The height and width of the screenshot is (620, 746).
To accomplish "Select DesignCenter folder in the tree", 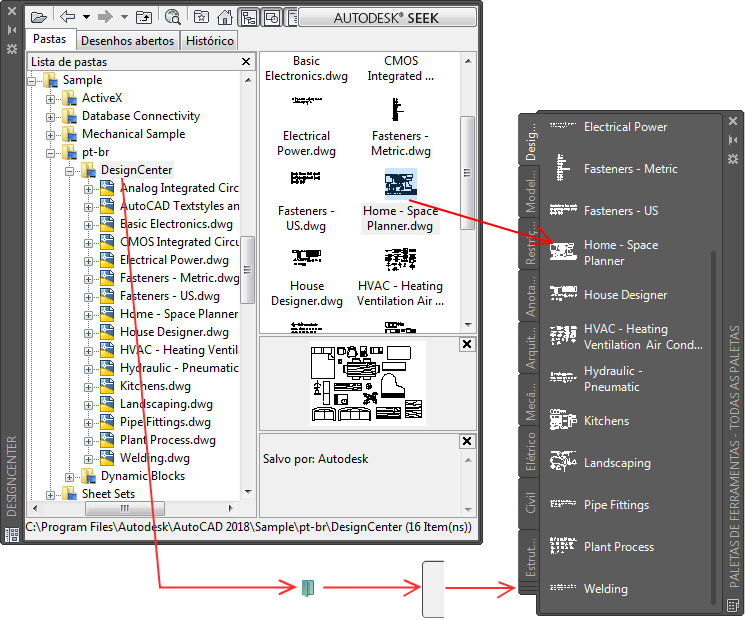I will coord(137,170).
